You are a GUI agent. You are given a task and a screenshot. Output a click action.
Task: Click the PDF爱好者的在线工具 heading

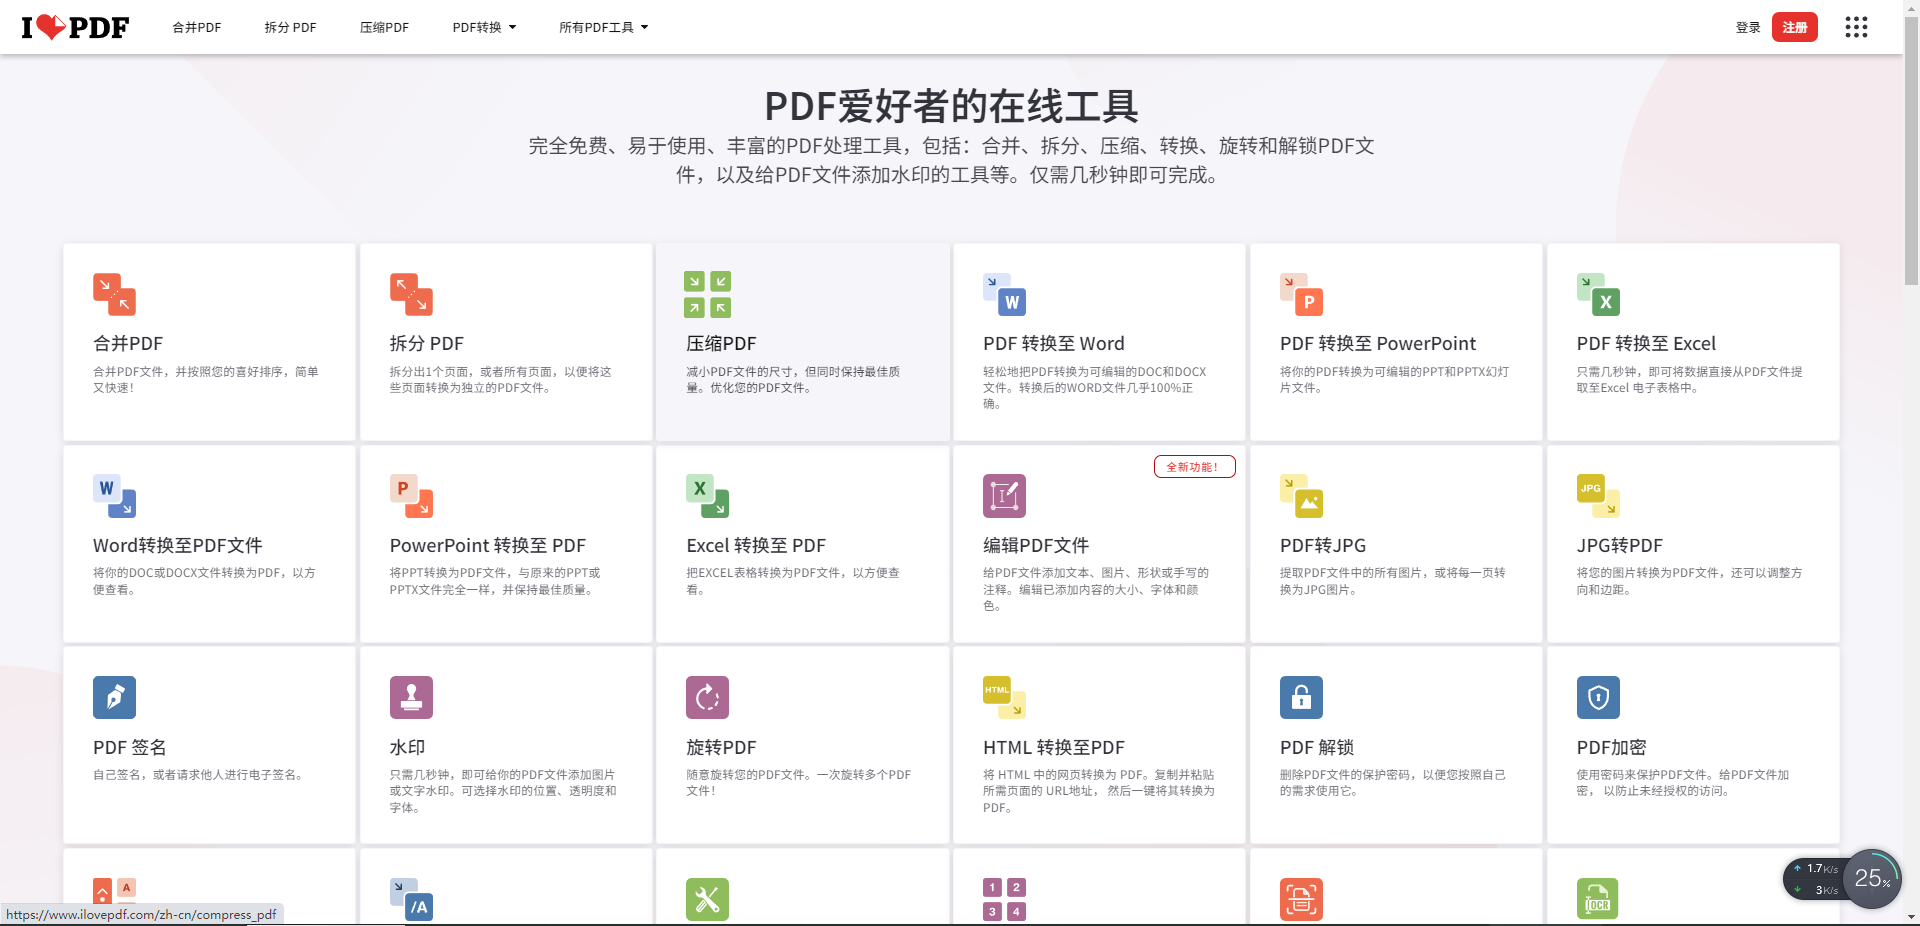point(951,106)
